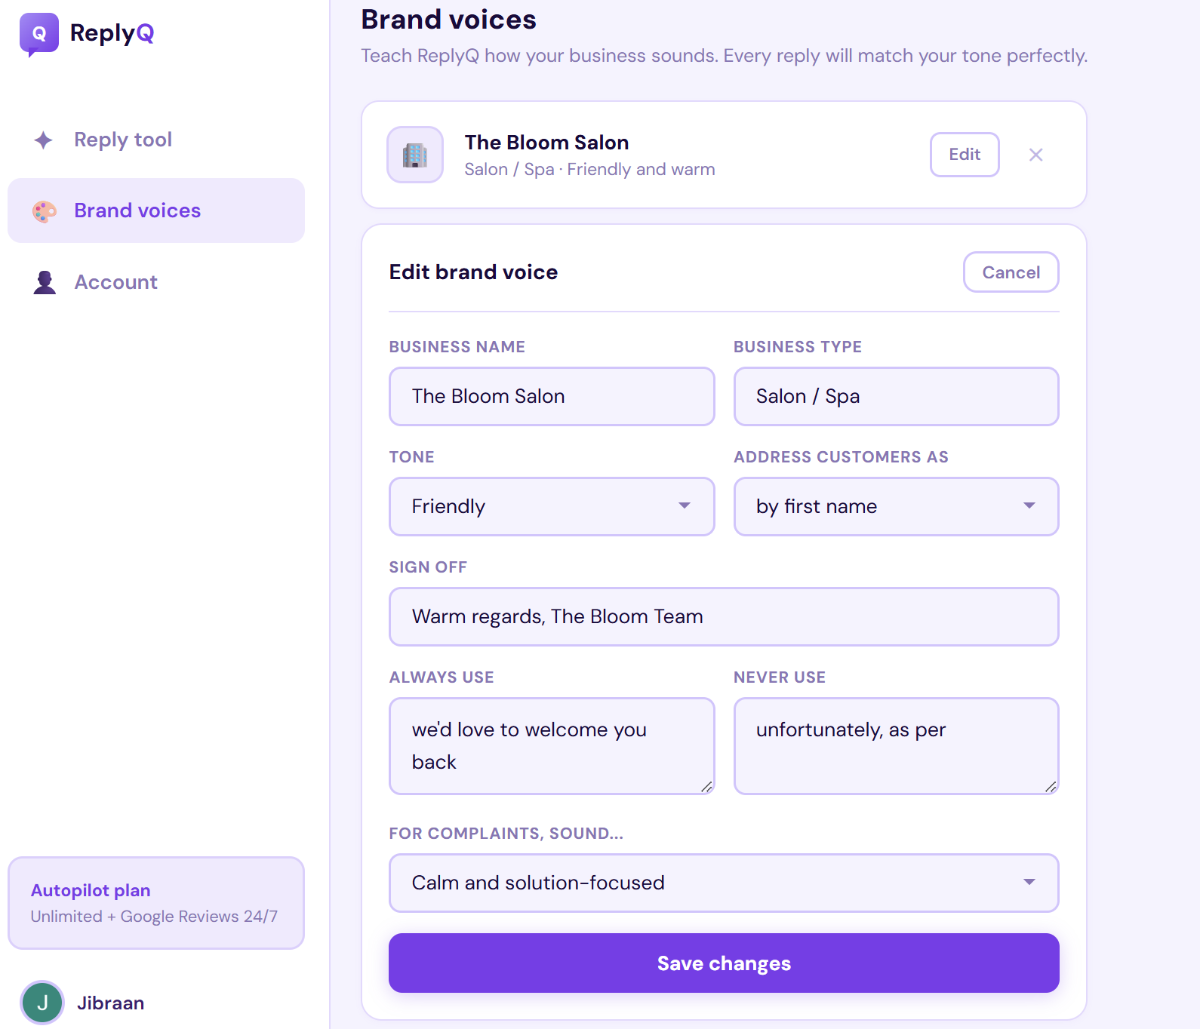The image size is (1200, 1029).
Task: Focus the Business name field
Action: [551, 396]
